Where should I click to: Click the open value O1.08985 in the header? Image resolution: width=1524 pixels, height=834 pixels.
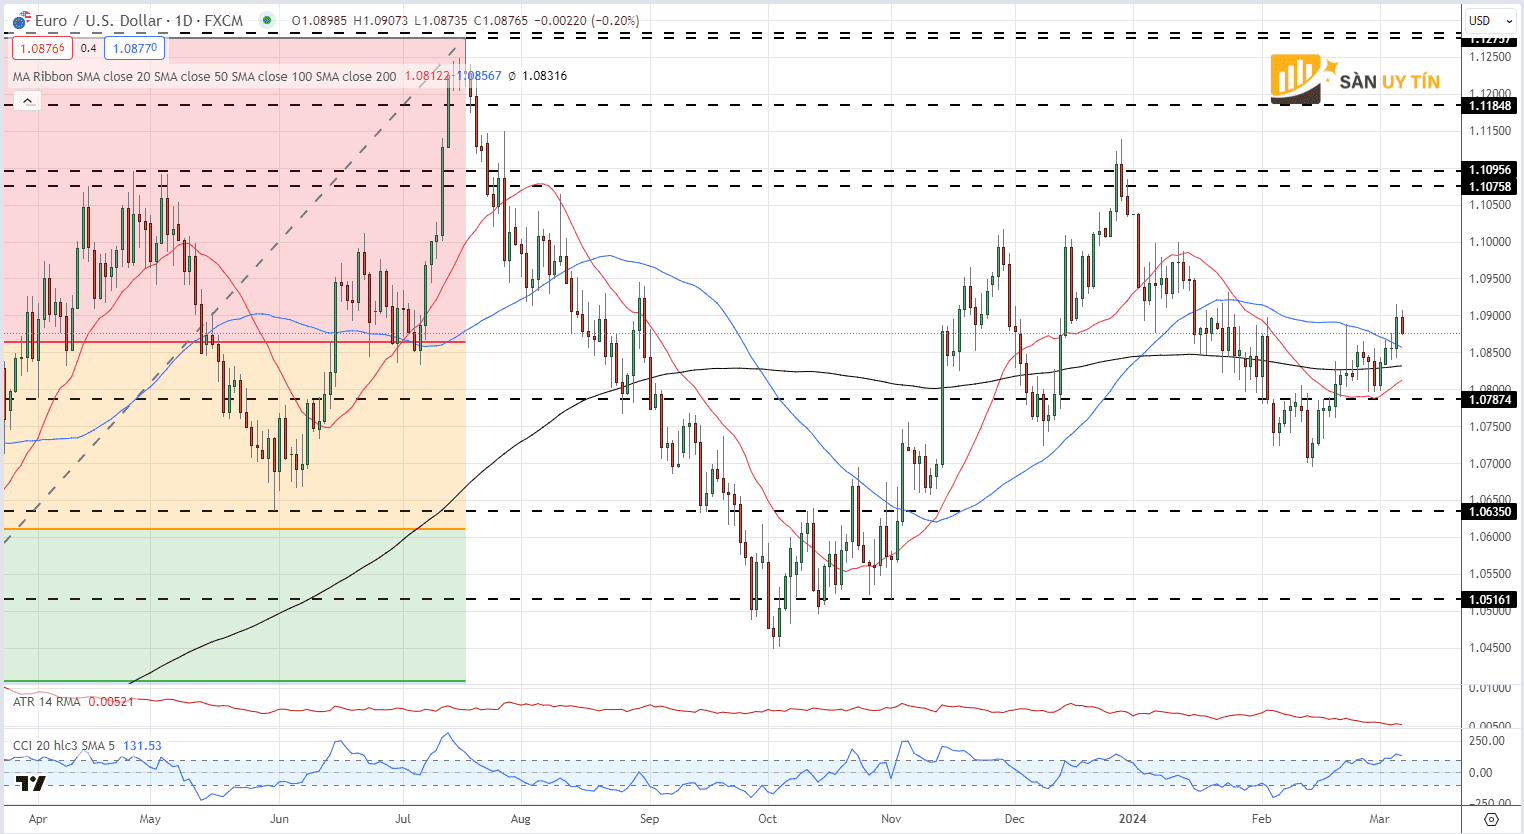[320, 20]
